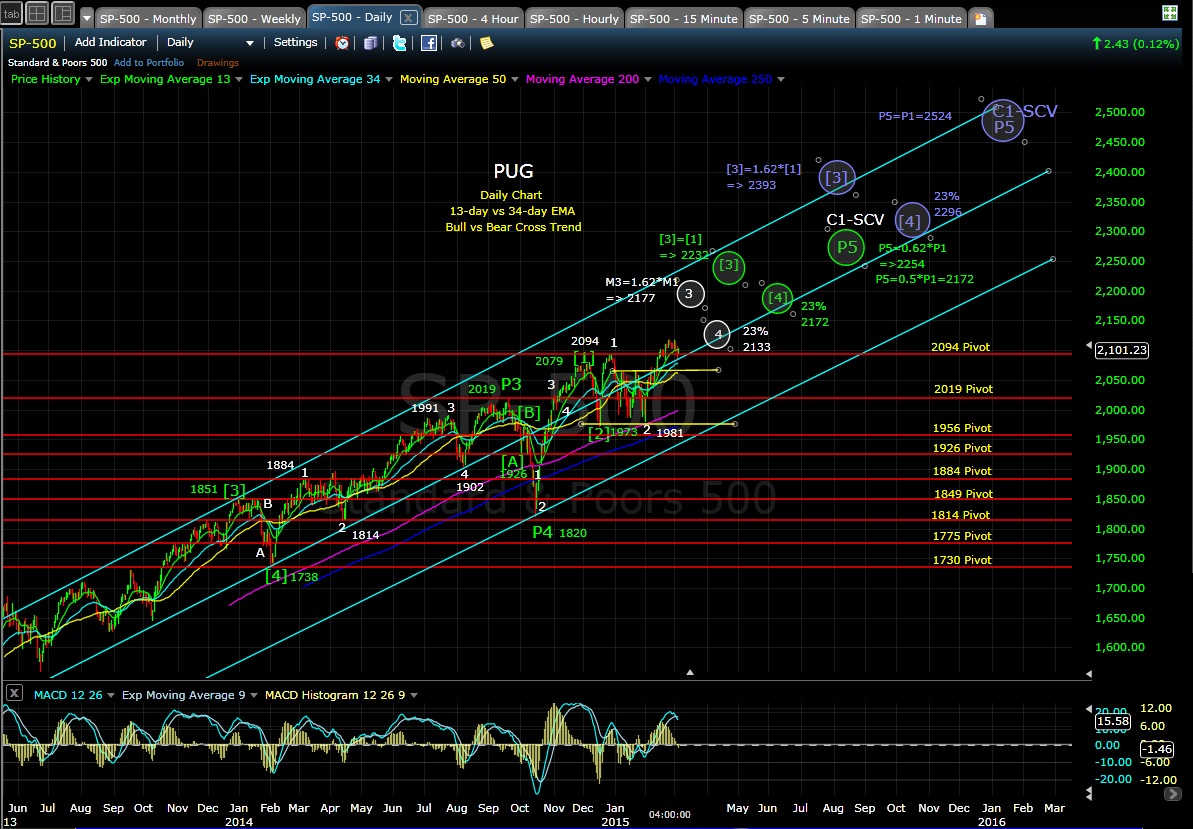Click the tab mode icon
1193x829 pixels.
(11, 13)
